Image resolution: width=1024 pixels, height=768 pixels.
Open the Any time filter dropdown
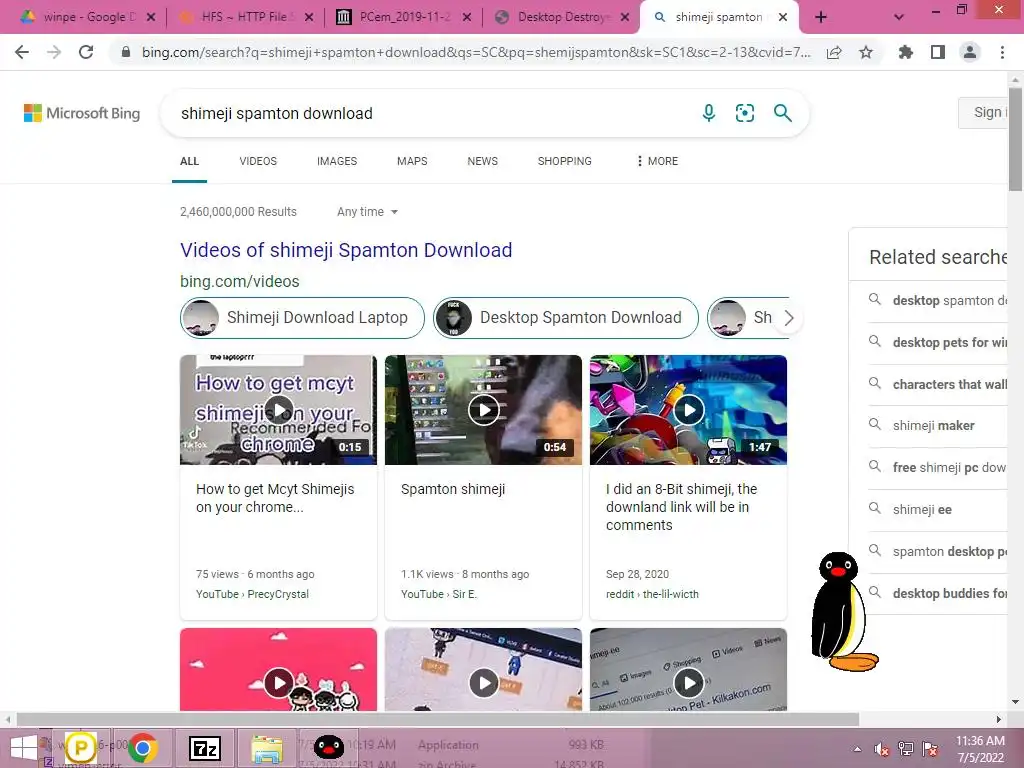coord(367,212)
